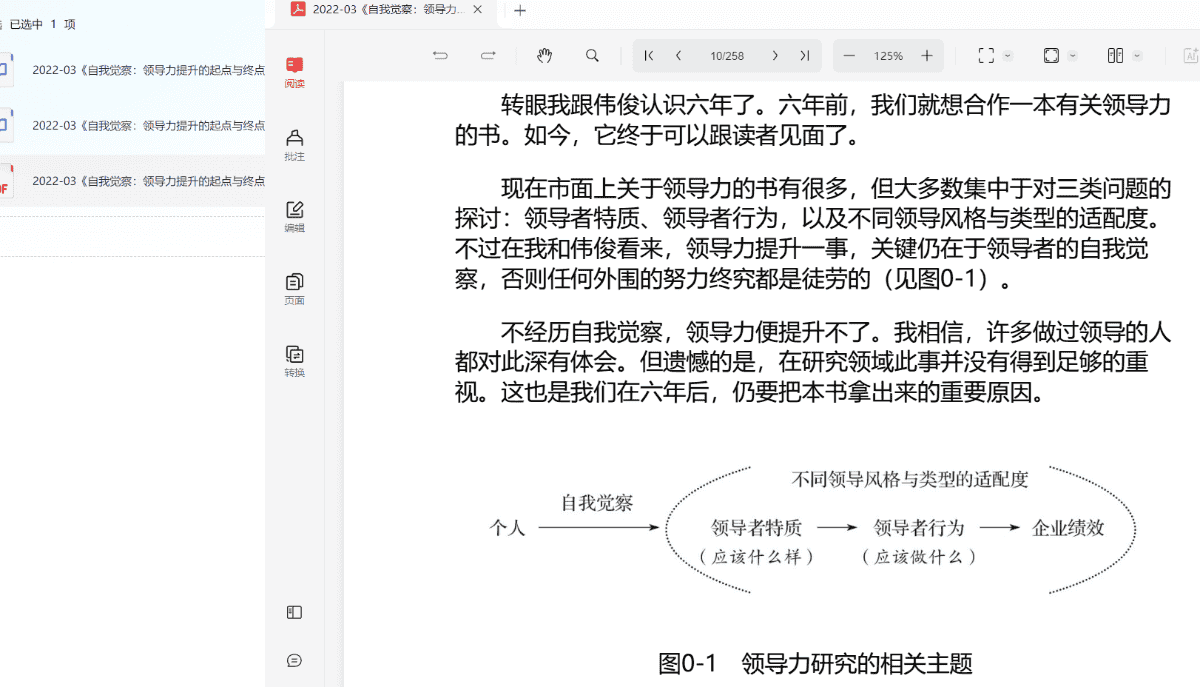Open the comments bubble icon at bottom

294,661
